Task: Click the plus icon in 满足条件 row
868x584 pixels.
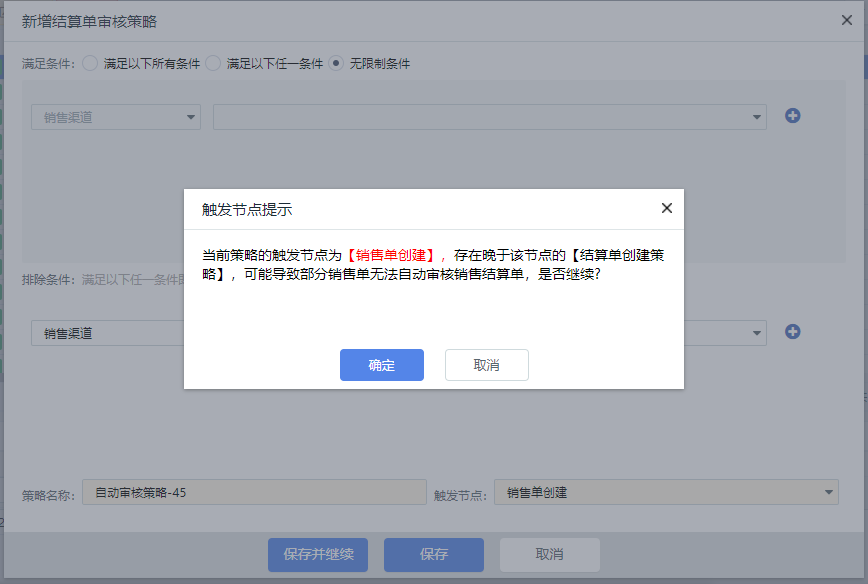Action: coord(792,116)
